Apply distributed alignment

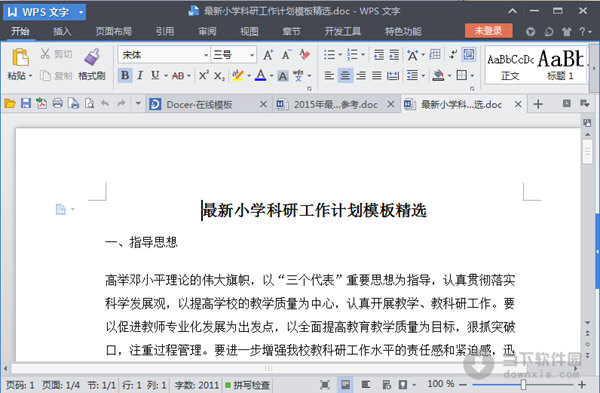[393, 75]
